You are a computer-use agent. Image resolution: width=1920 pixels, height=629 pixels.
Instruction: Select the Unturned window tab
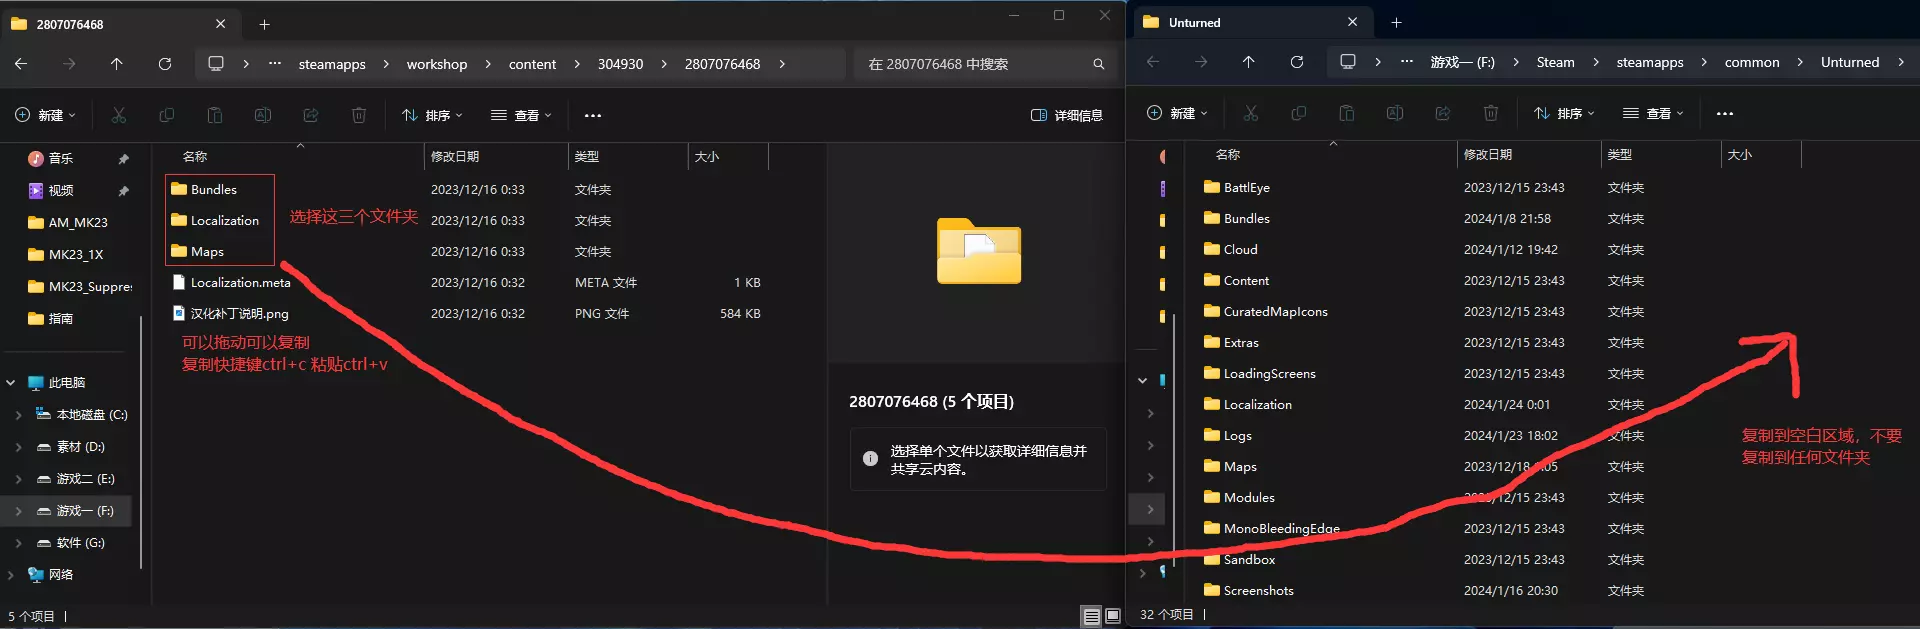pos(1251,22)
